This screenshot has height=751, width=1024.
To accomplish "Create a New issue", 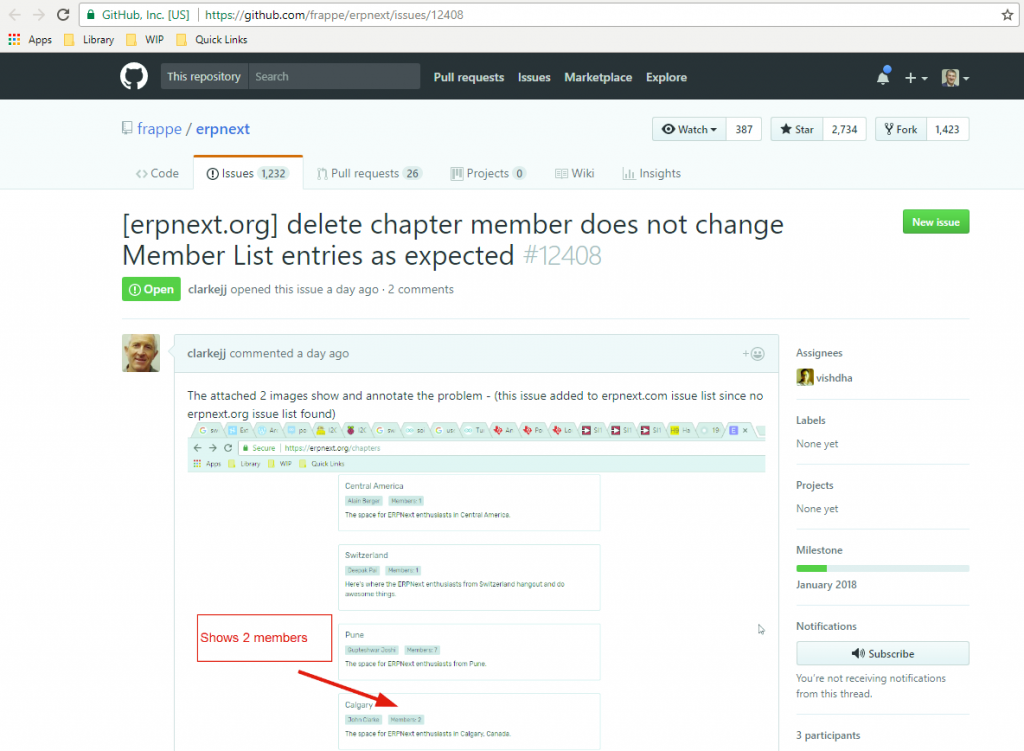I will pos(935,221).
